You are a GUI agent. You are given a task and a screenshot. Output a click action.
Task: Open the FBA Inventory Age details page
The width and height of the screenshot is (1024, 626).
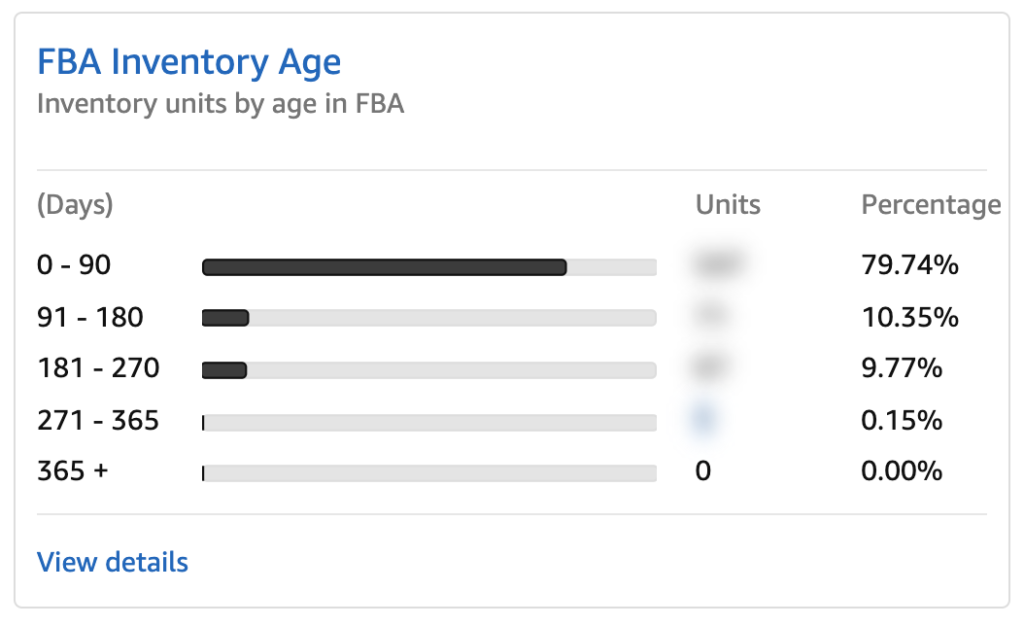(112, 562)
